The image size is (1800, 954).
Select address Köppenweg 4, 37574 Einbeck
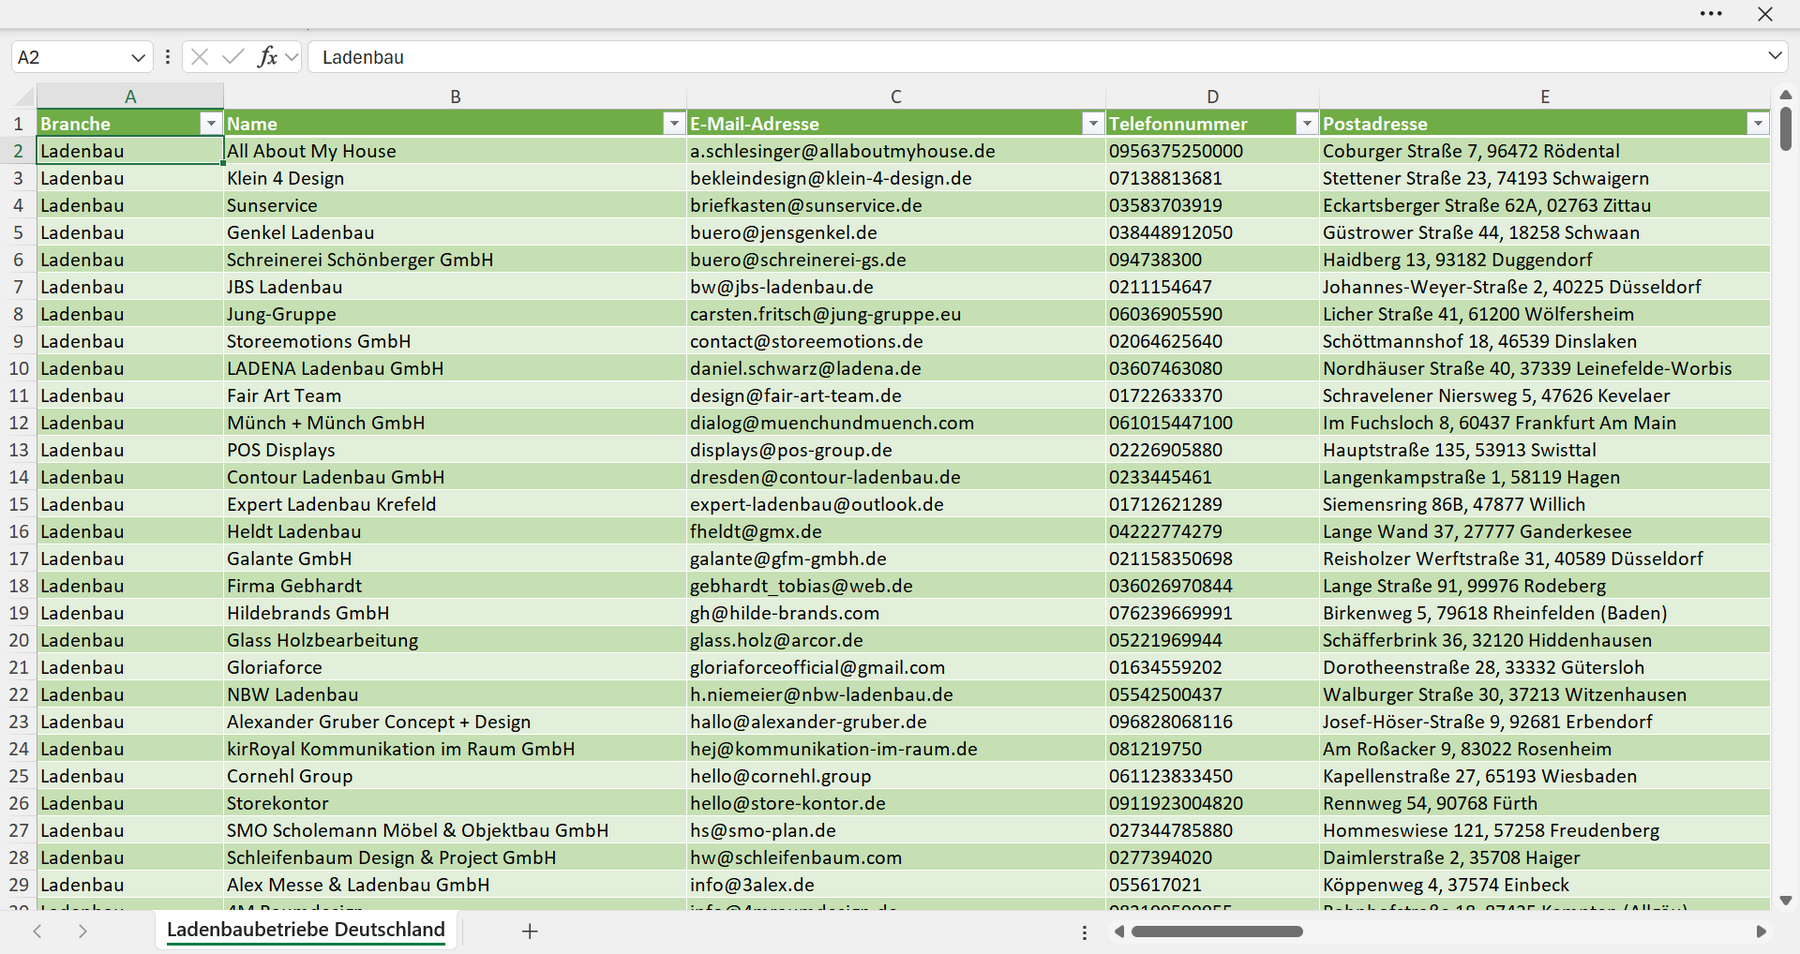point(1545,885)
